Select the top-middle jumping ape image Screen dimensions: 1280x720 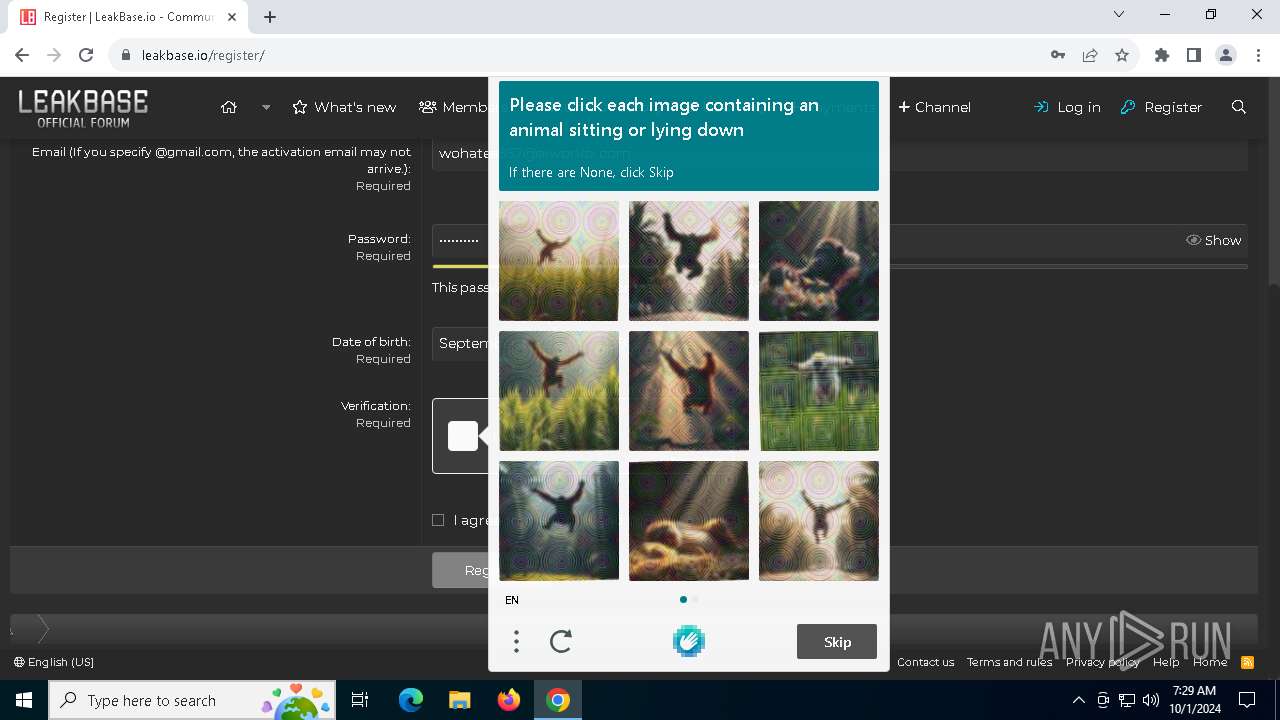click(689, 261)
